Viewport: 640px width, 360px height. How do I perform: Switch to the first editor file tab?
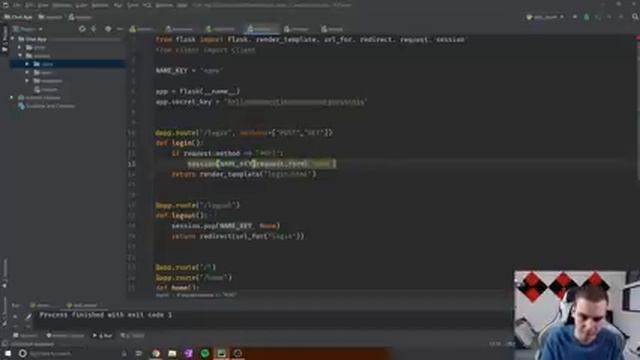[x=142, y=29]
